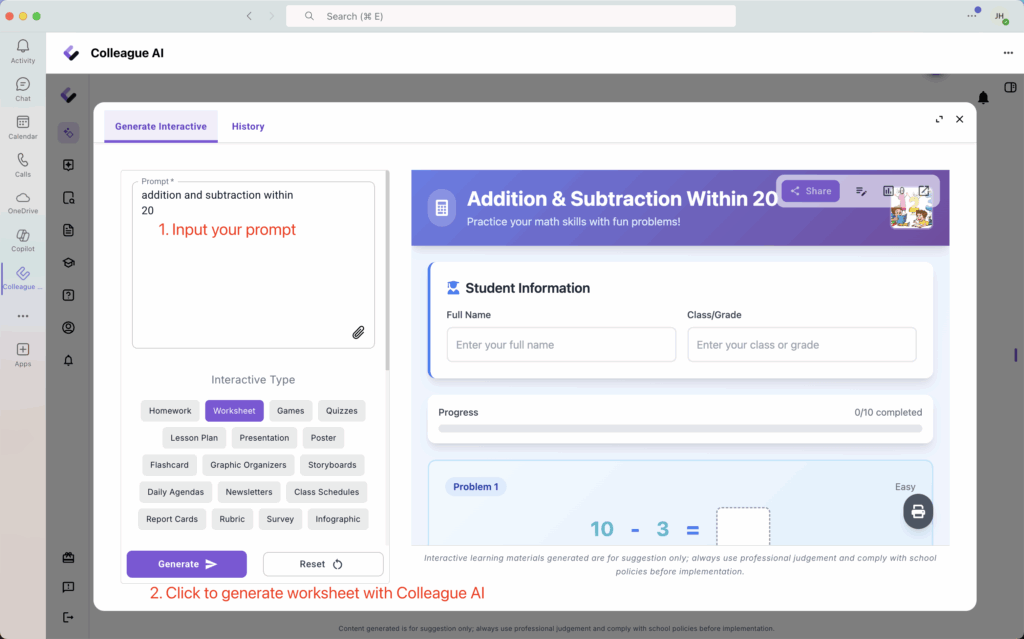The height and width of the screenshot is (639, 1024).
Task: Expand more apps ellipsis in Teams sidebar
Action: point(22,316)
